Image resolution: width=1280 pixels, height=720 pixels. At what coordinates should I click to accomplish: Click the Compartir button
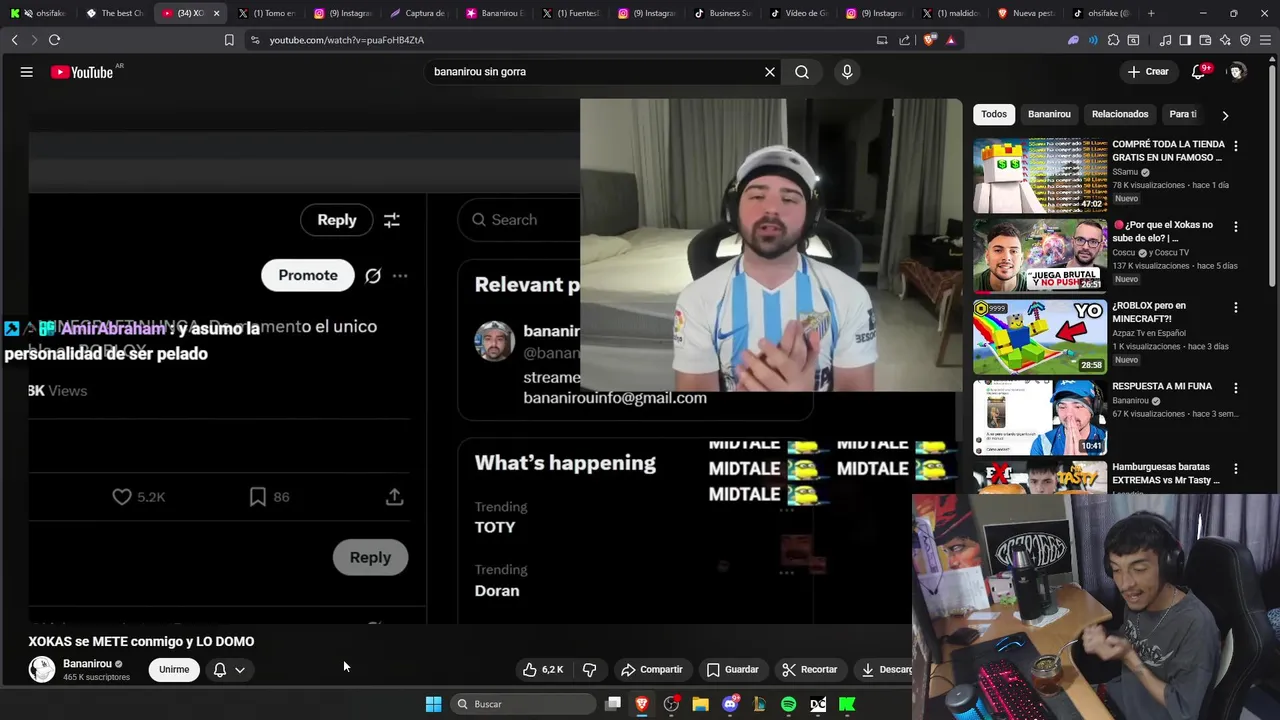coord(651,670)
